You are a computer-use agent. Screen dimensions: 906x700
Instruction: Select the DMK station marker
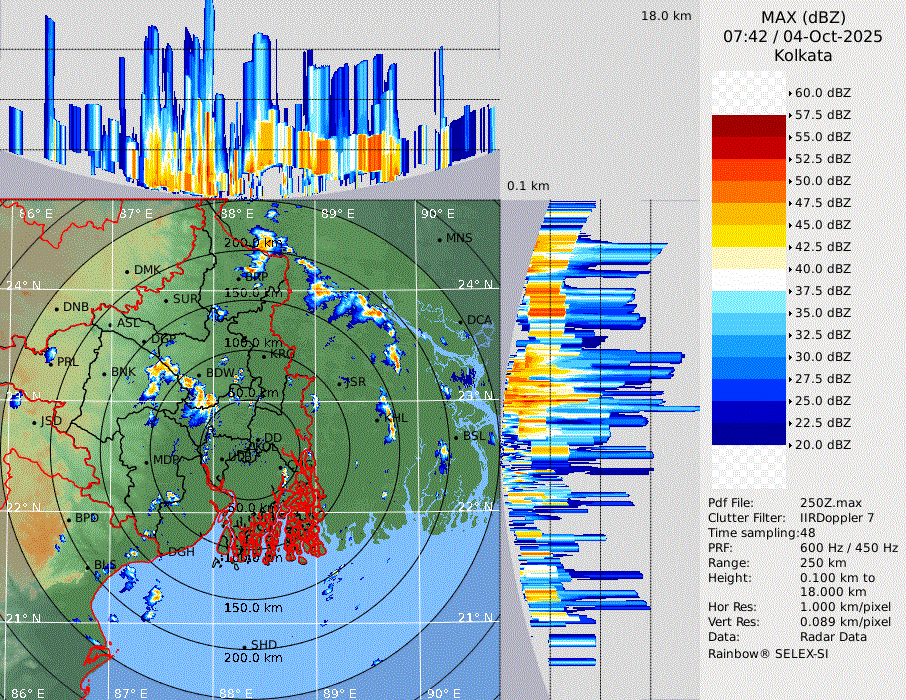coord(128,271)
